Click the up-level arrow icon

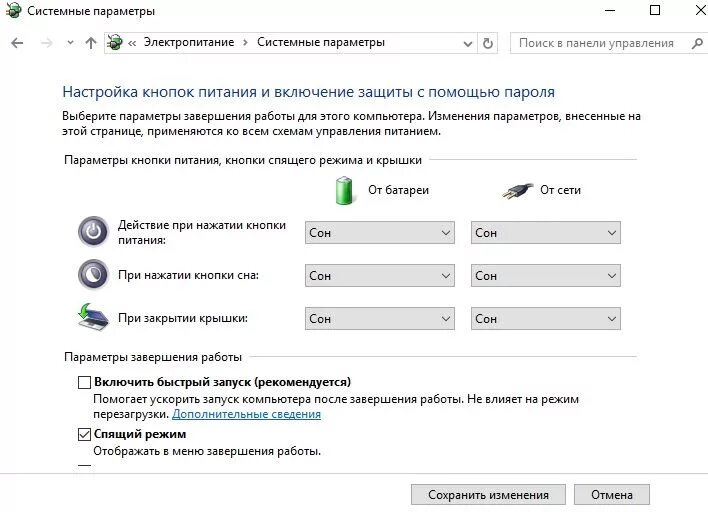pyautogui.click(x=91, y=43)
